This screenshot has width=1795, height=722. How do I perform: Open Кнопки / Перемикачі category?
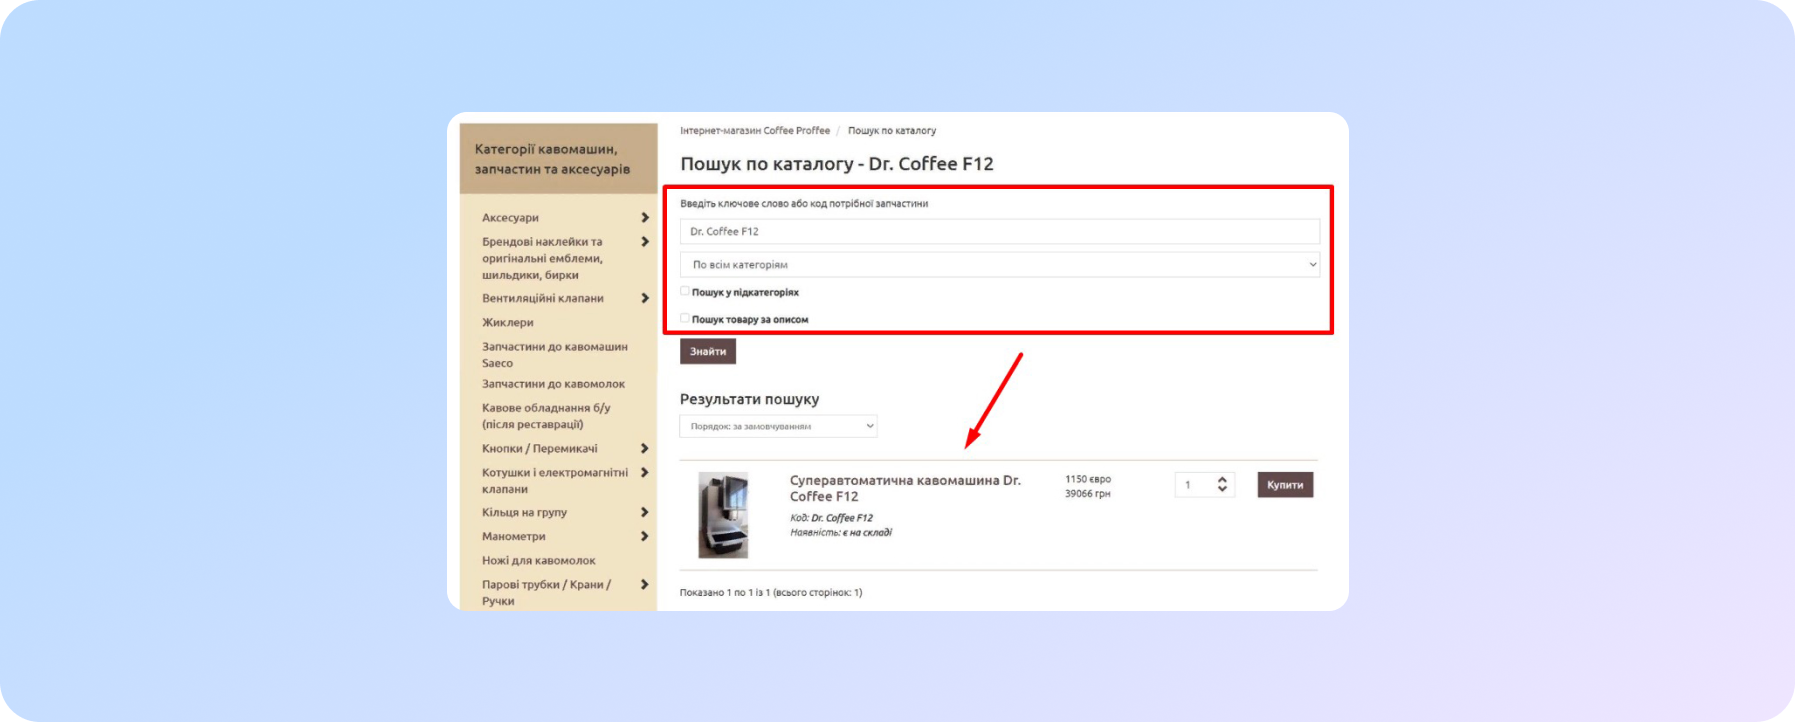(540, 449)
